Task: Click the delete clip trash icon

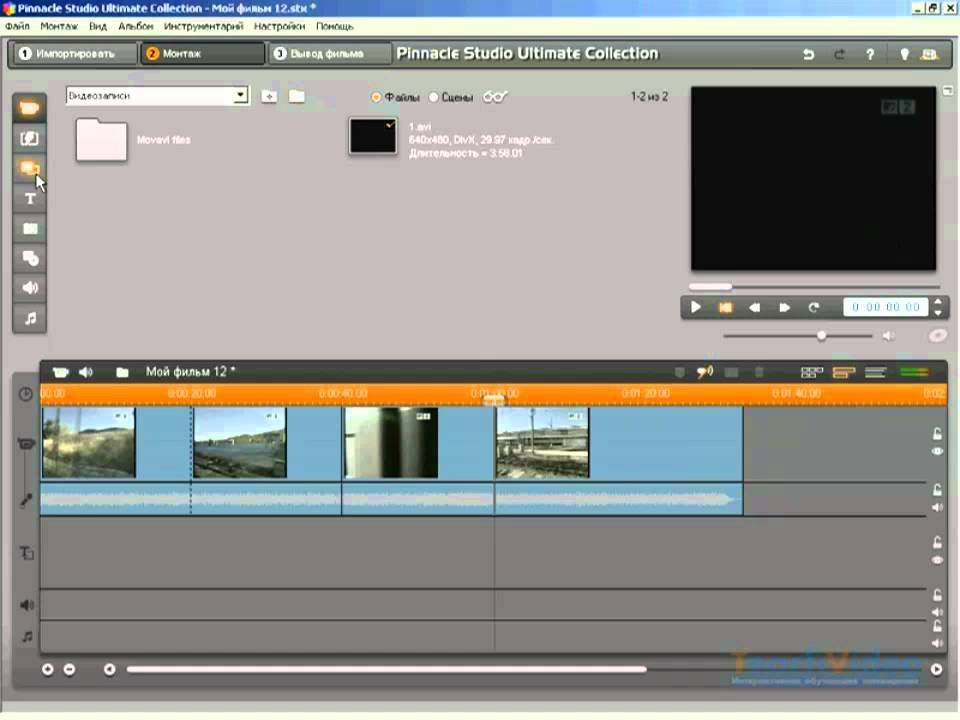Action: pos(759,372)
